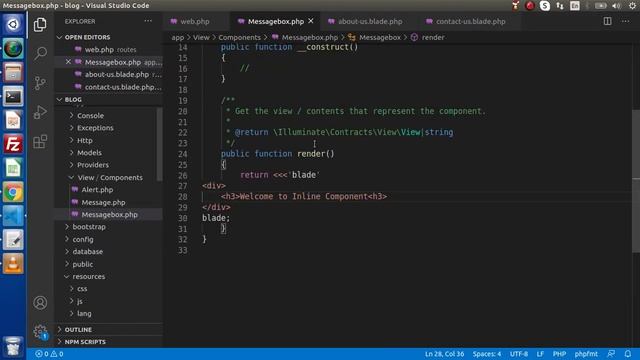Expand the css folder
This screenshot has width=640, height=360.
pyautogui.click(x=82, y=289)
